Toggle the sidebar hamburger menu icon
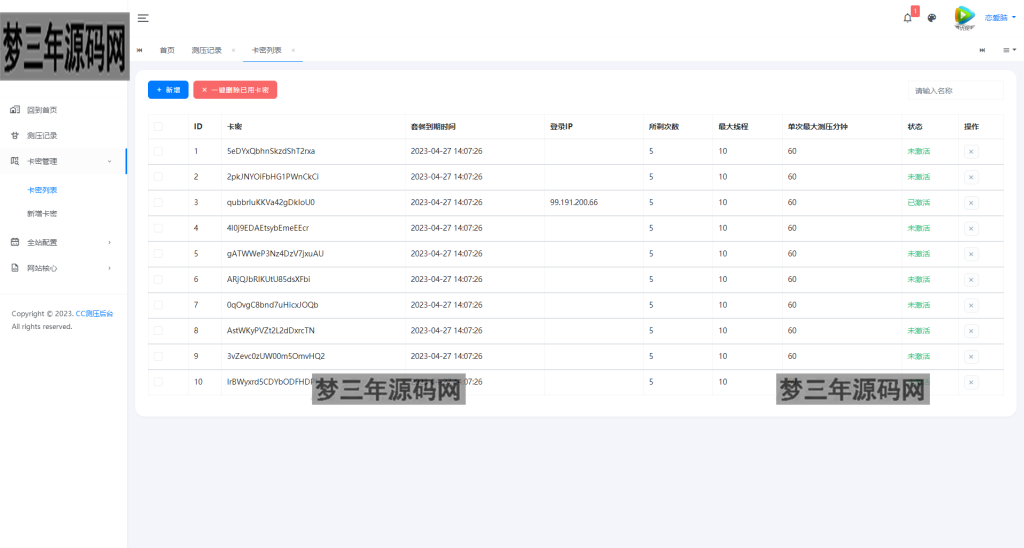1024x548 pixels. [143, 18]
